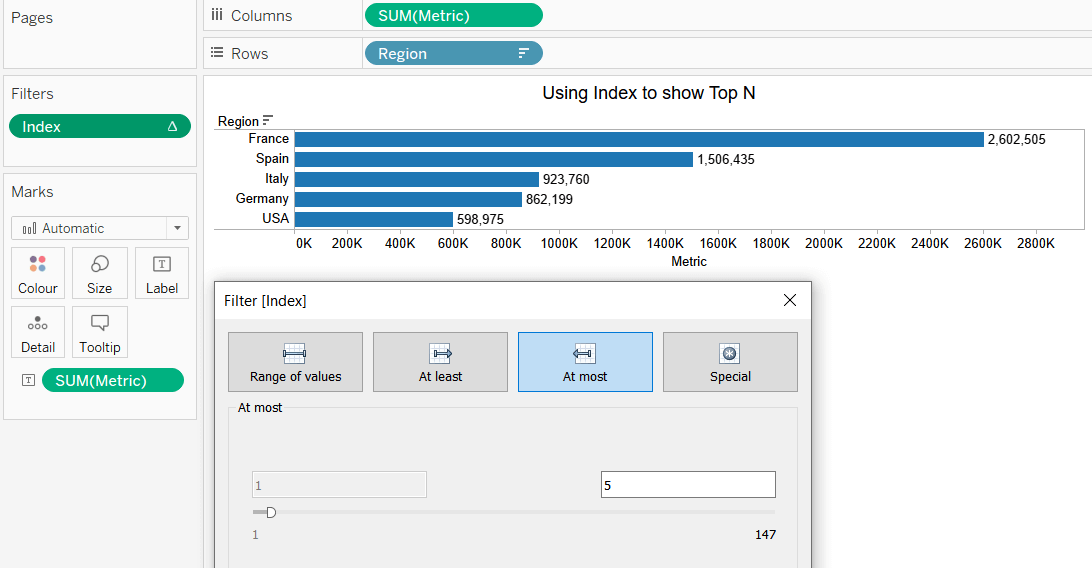Click the Filters shelf label
The height and width of the screenshot is (568, 1092).
[32, 94]
